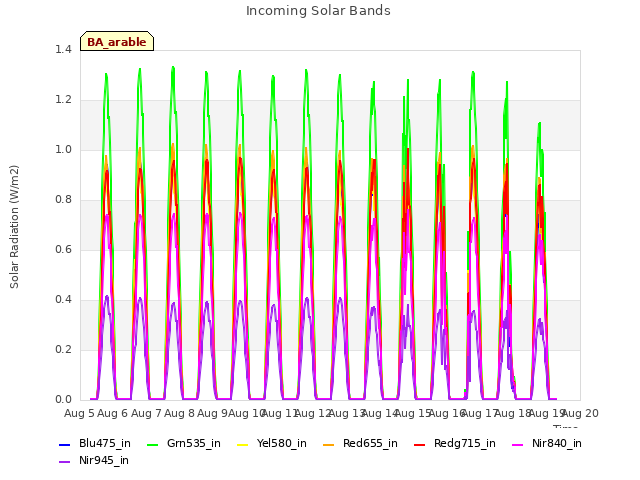Image resolution: width=640 pixels, height=480 pixels.
Task: Select the Nir945_in legend label
Action: [x=104, y=461]
